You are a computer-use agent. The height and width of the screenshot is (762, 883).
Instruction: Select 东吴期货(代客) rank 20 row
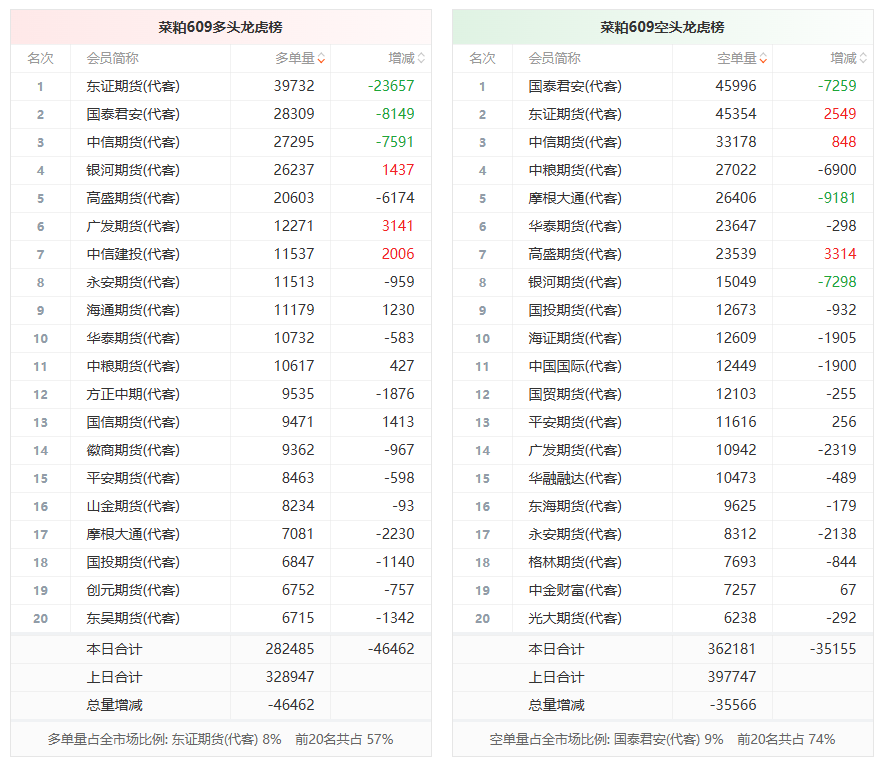221,618
